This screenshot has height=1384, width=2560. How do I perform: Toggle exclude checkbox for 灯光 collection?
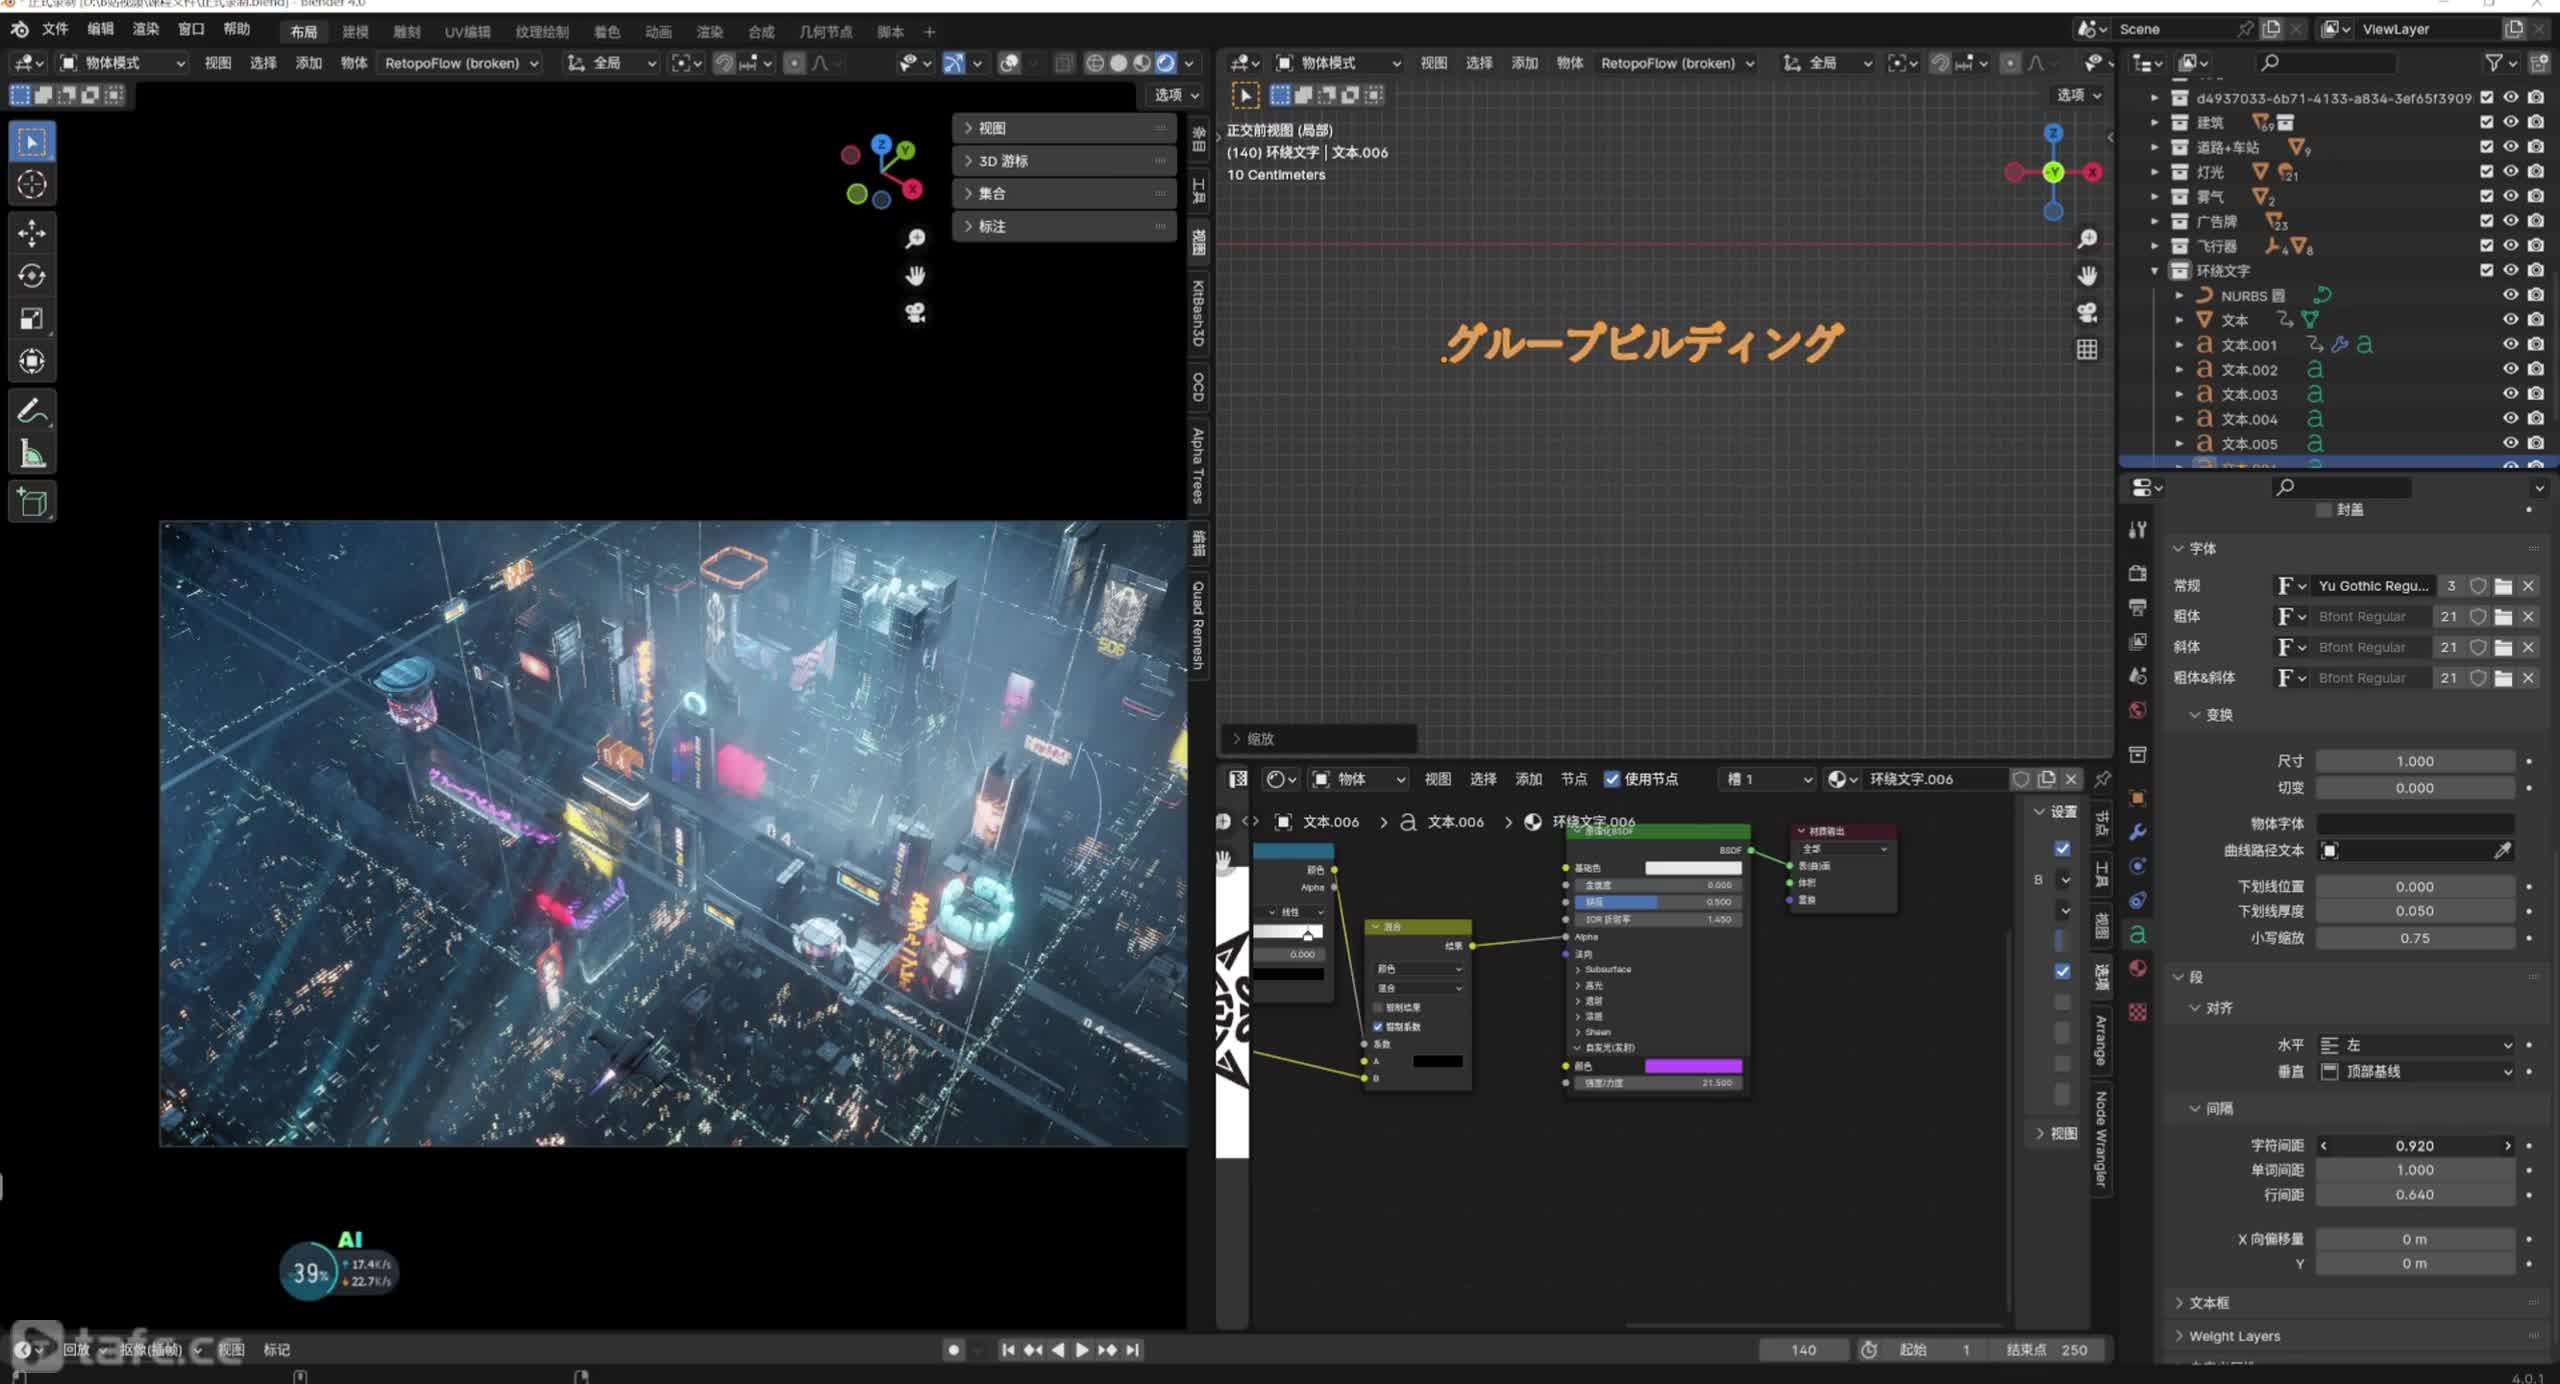coord(2487,171)
